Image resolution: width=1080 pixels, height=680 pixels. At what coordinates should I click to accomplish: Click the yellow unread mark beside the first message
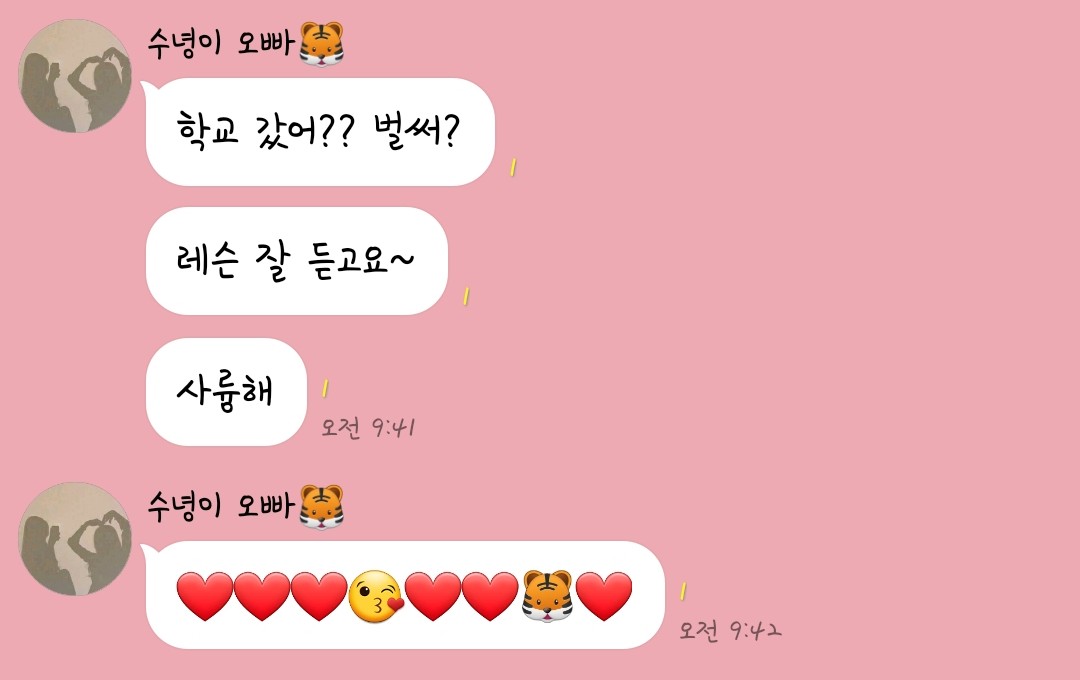512,167
